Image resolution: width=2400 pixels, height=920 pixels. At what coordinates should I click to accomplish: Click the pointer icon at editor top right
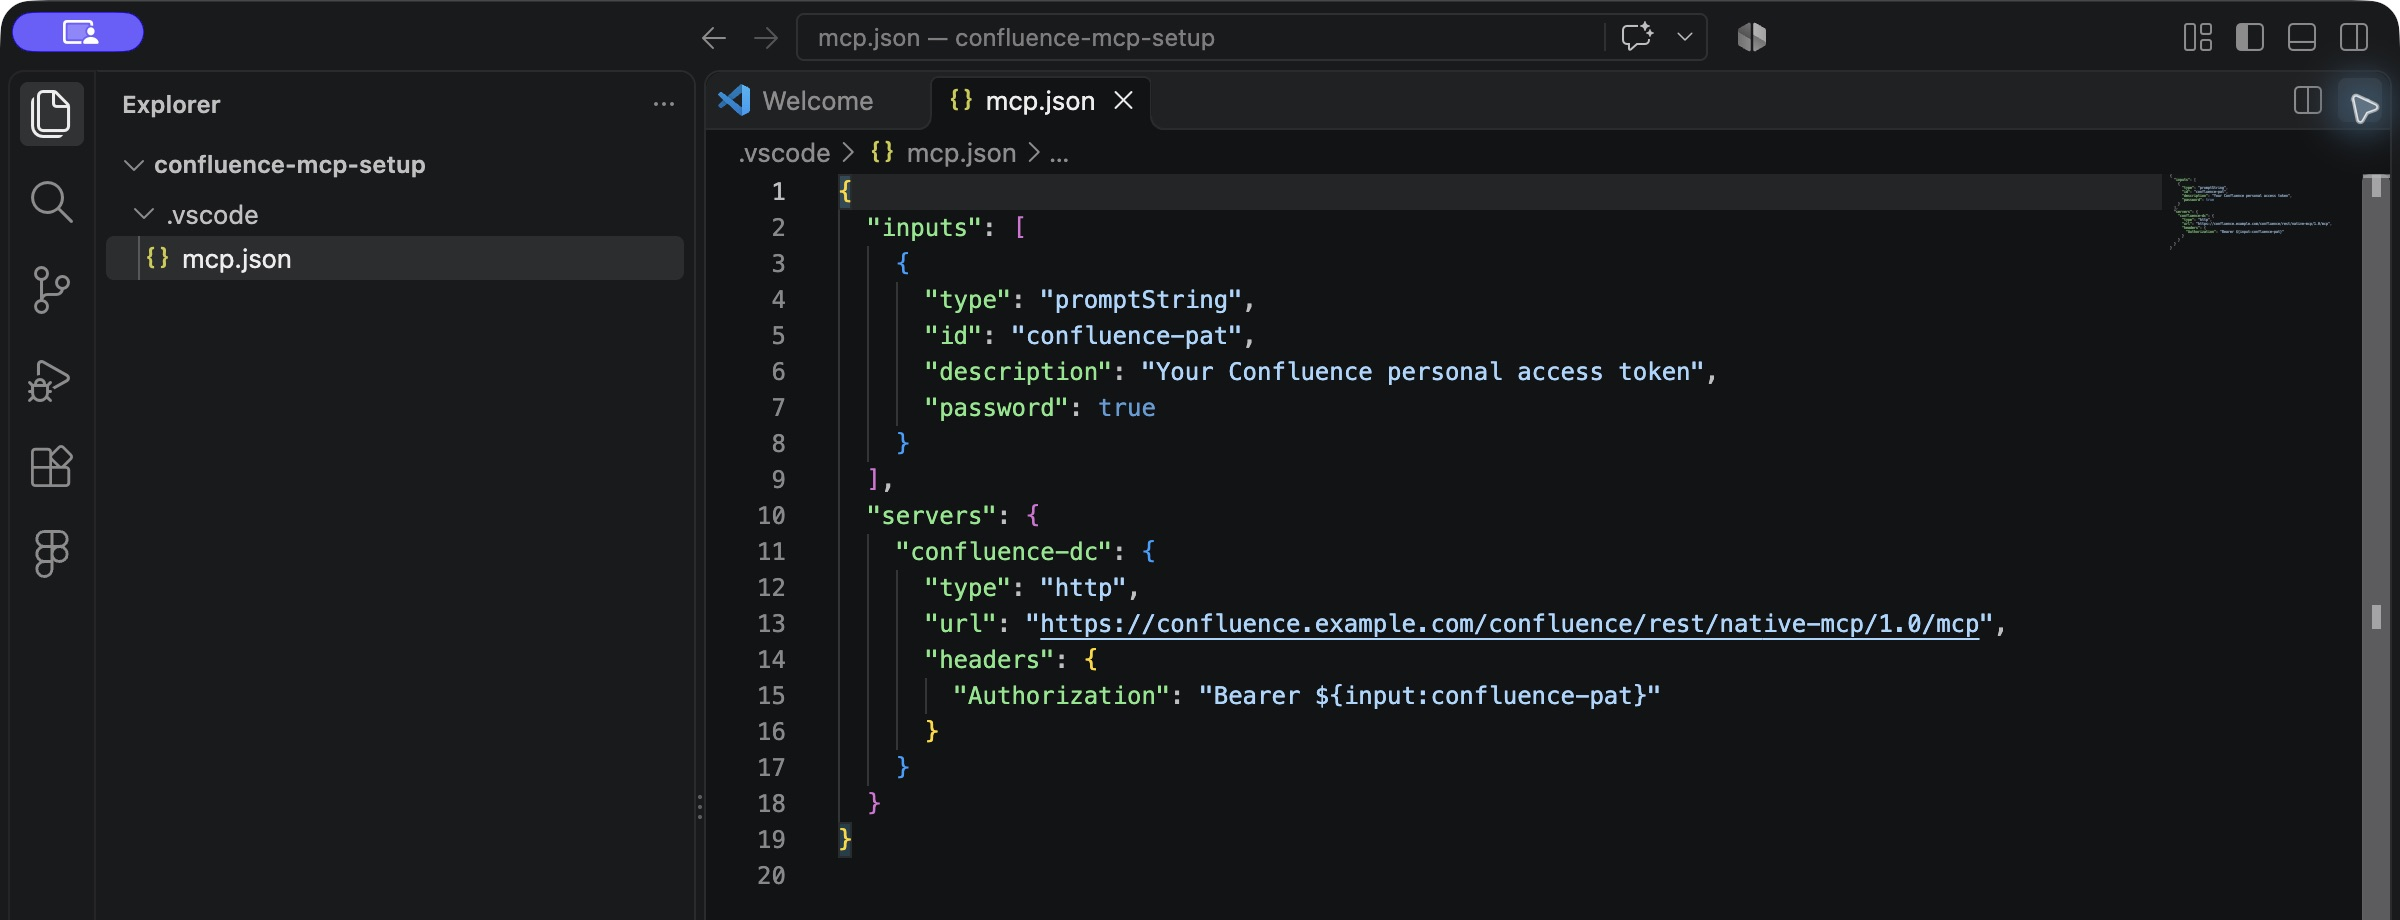pyautogui.click(x=2363, y=106)
